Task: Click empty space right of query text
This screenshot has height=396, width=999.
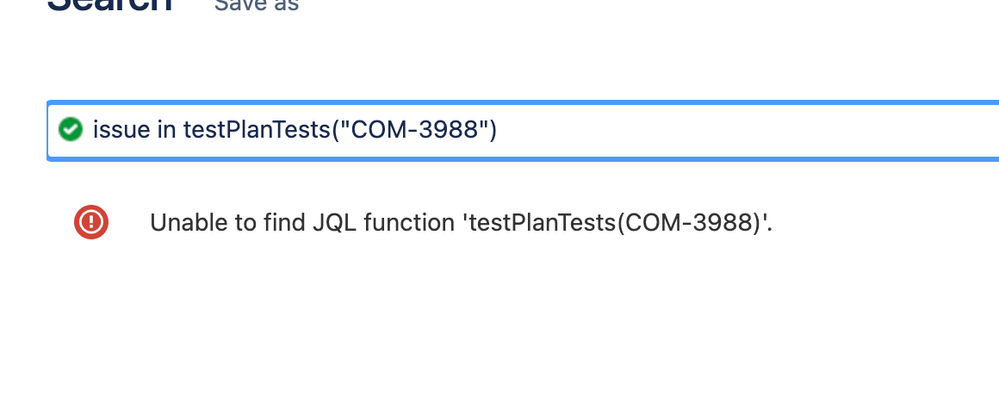Action: click(745, 131)
